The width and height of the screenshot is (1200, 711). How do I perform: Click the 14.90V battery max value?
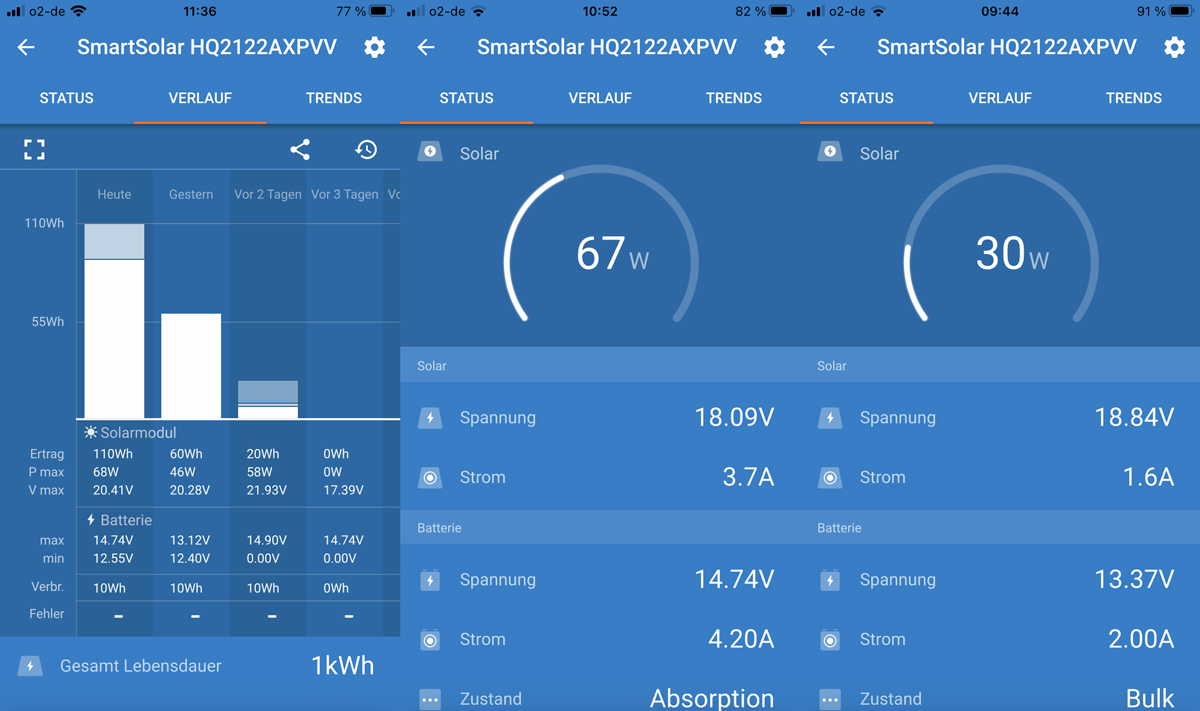pyautogui.click(x=267, y=540)
